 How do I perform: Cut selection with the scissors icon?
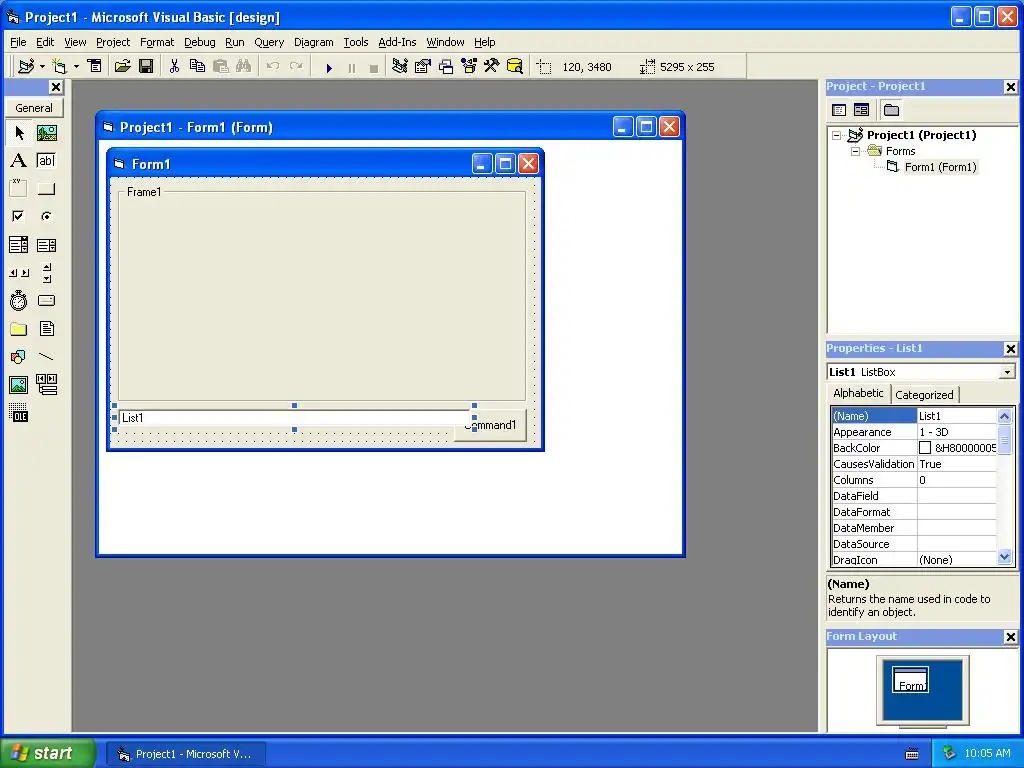[x=174, y=67]
